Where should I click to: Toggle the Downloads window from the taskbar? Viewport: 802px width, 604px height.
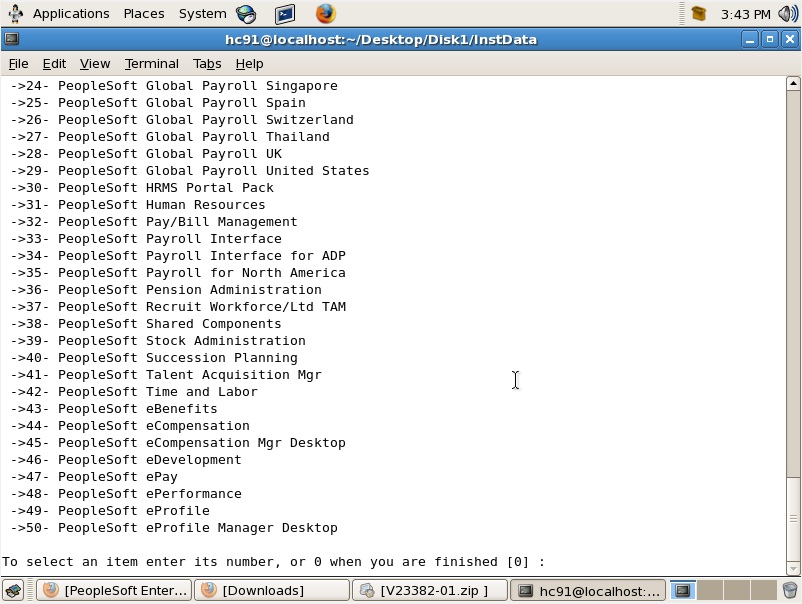point(271,590)
